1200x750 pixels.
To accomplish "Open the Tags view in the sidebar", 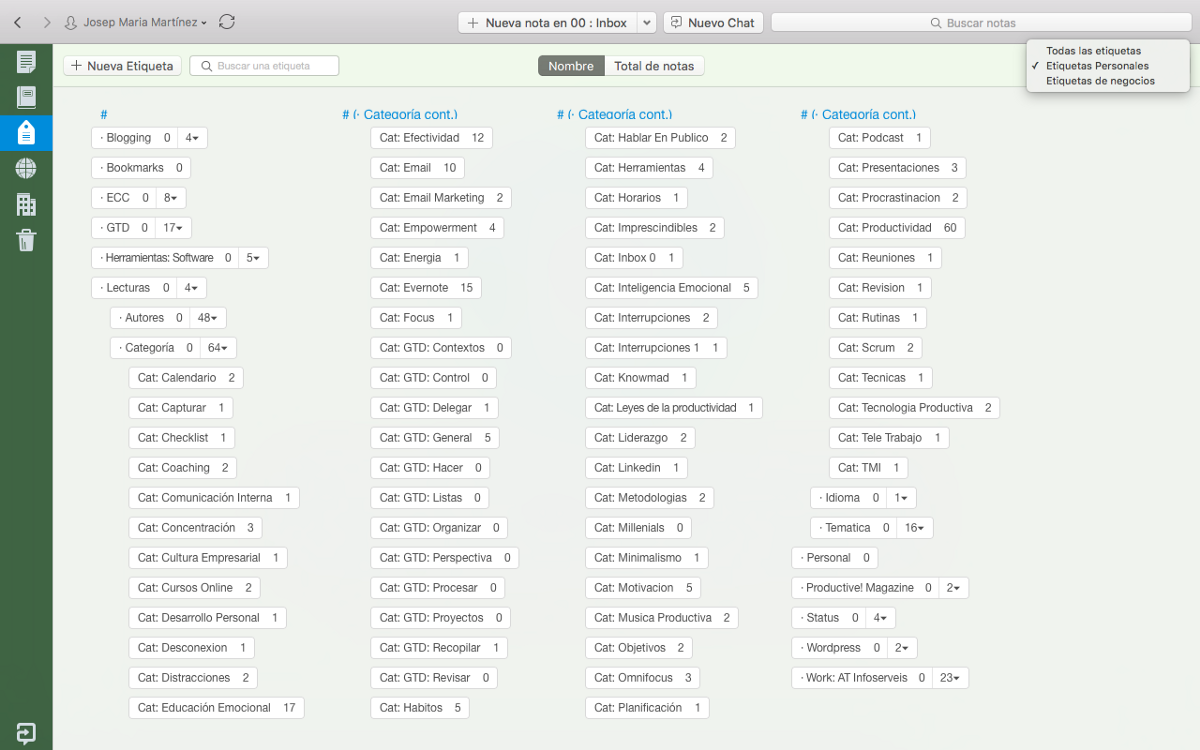I will 26,132.
